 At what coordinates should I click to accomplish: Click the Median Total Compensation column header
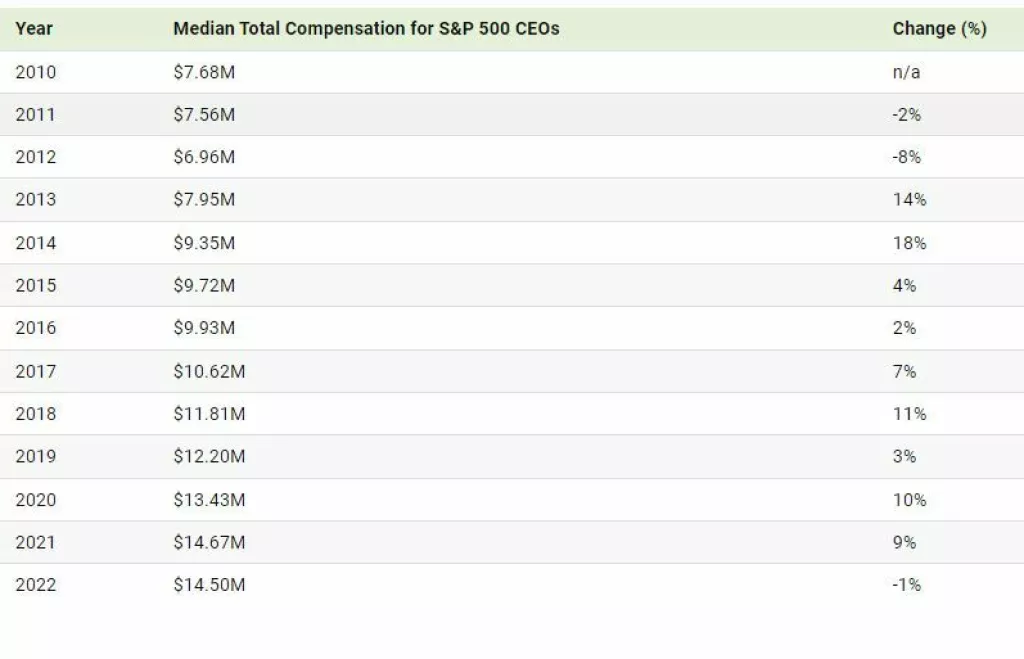(x=366, y=29)
